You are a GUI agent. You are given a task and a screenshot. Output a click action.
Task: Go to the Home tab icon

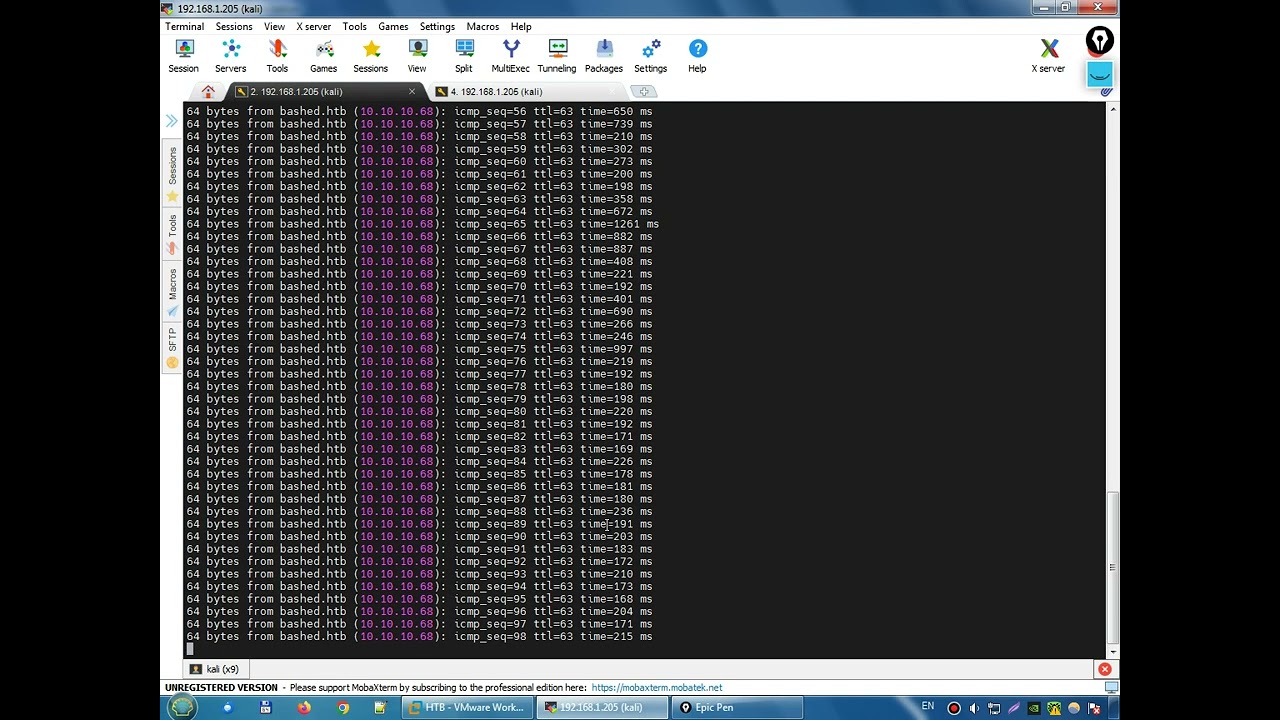click(x=208, y=92)
